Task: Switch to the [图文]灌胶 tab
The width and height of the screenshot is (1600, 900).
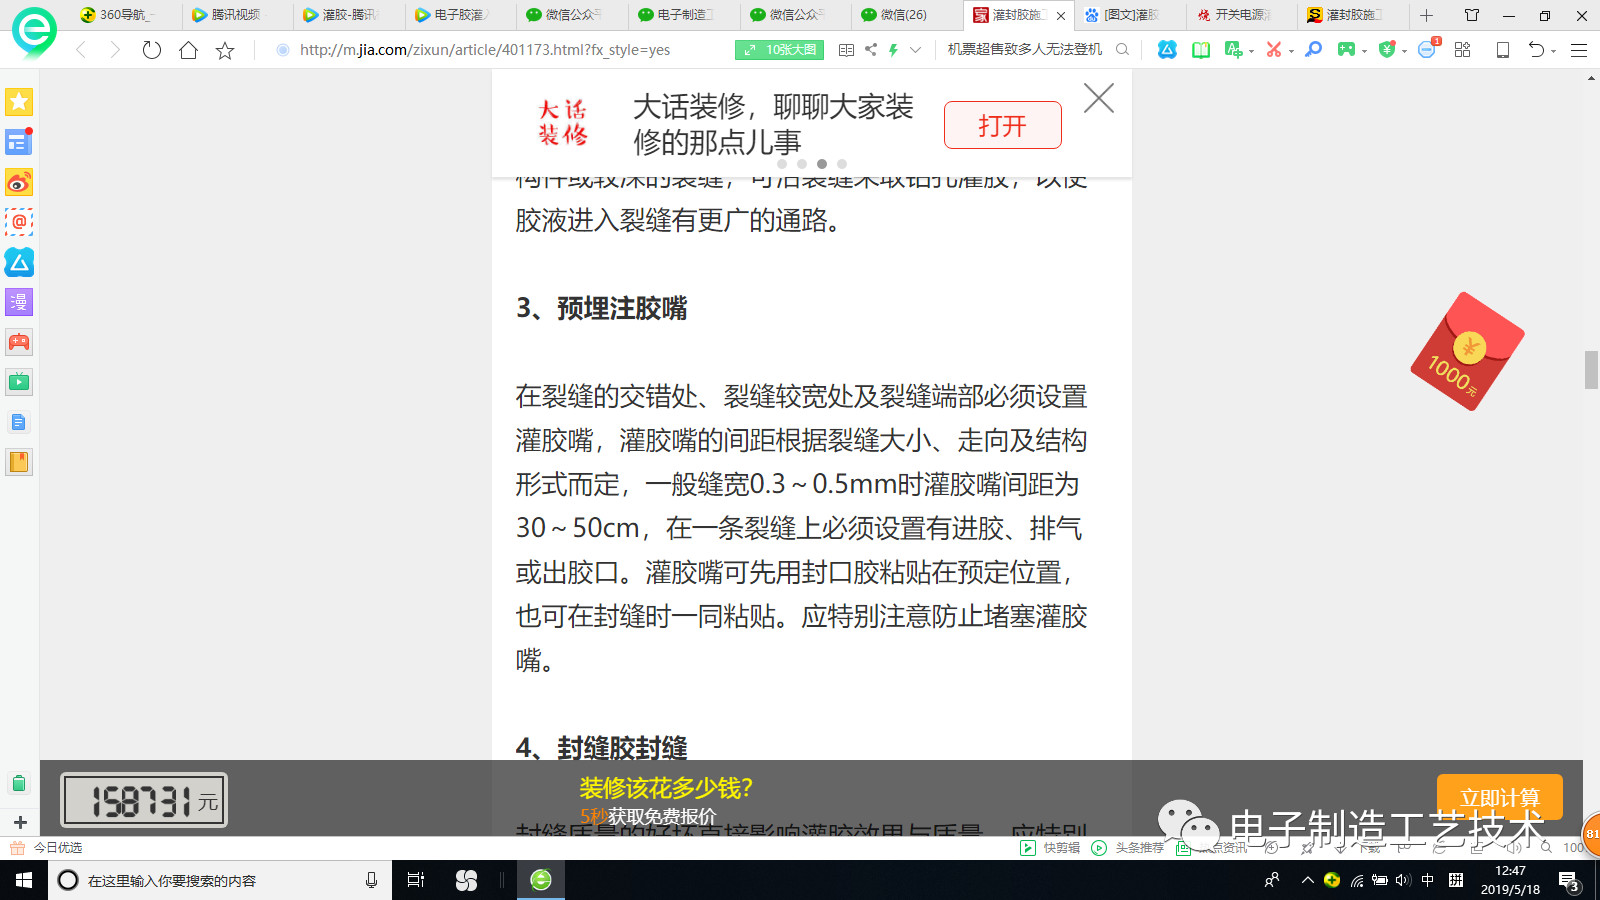Action: (1129, 15)
